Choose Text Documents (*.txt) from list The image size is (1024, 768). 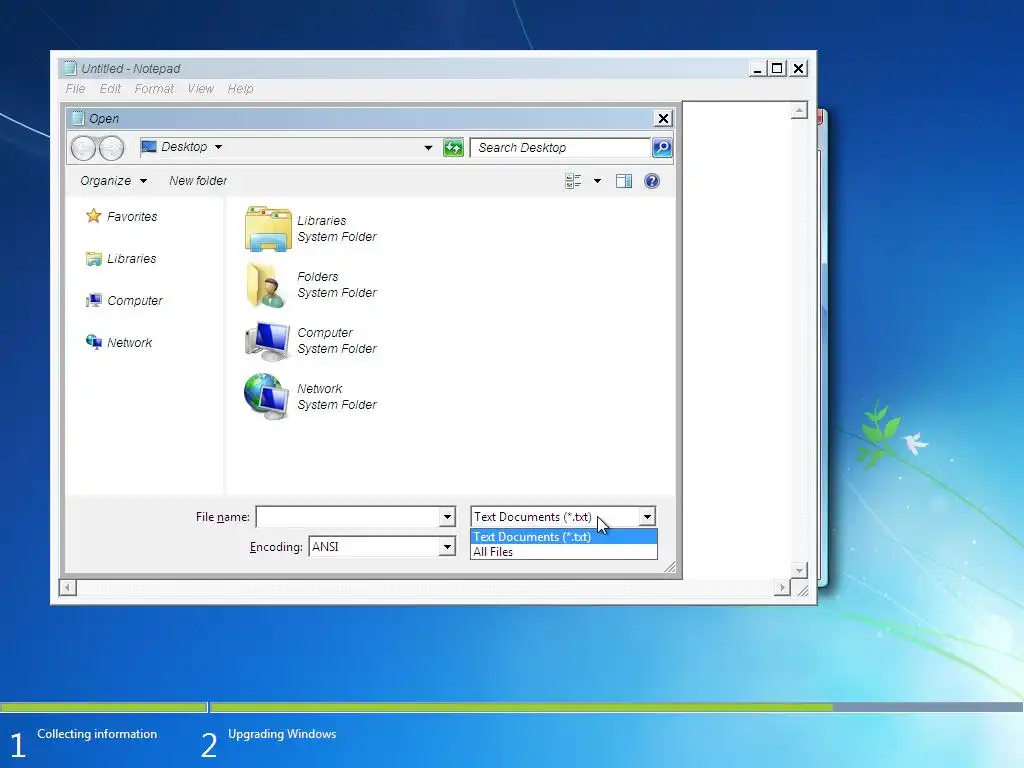click(564, 537)
